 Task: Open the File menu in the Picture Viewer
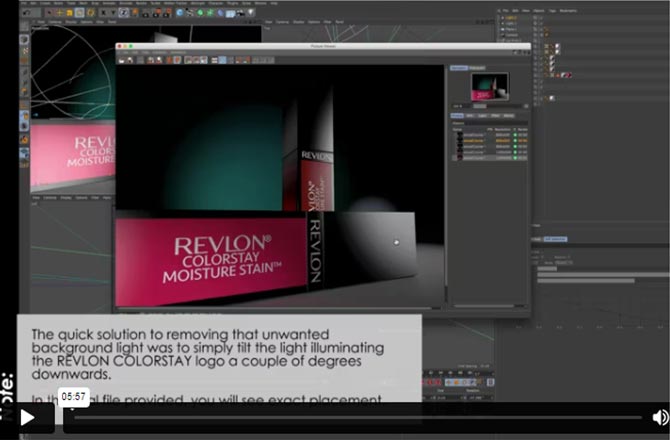point(127,51)
